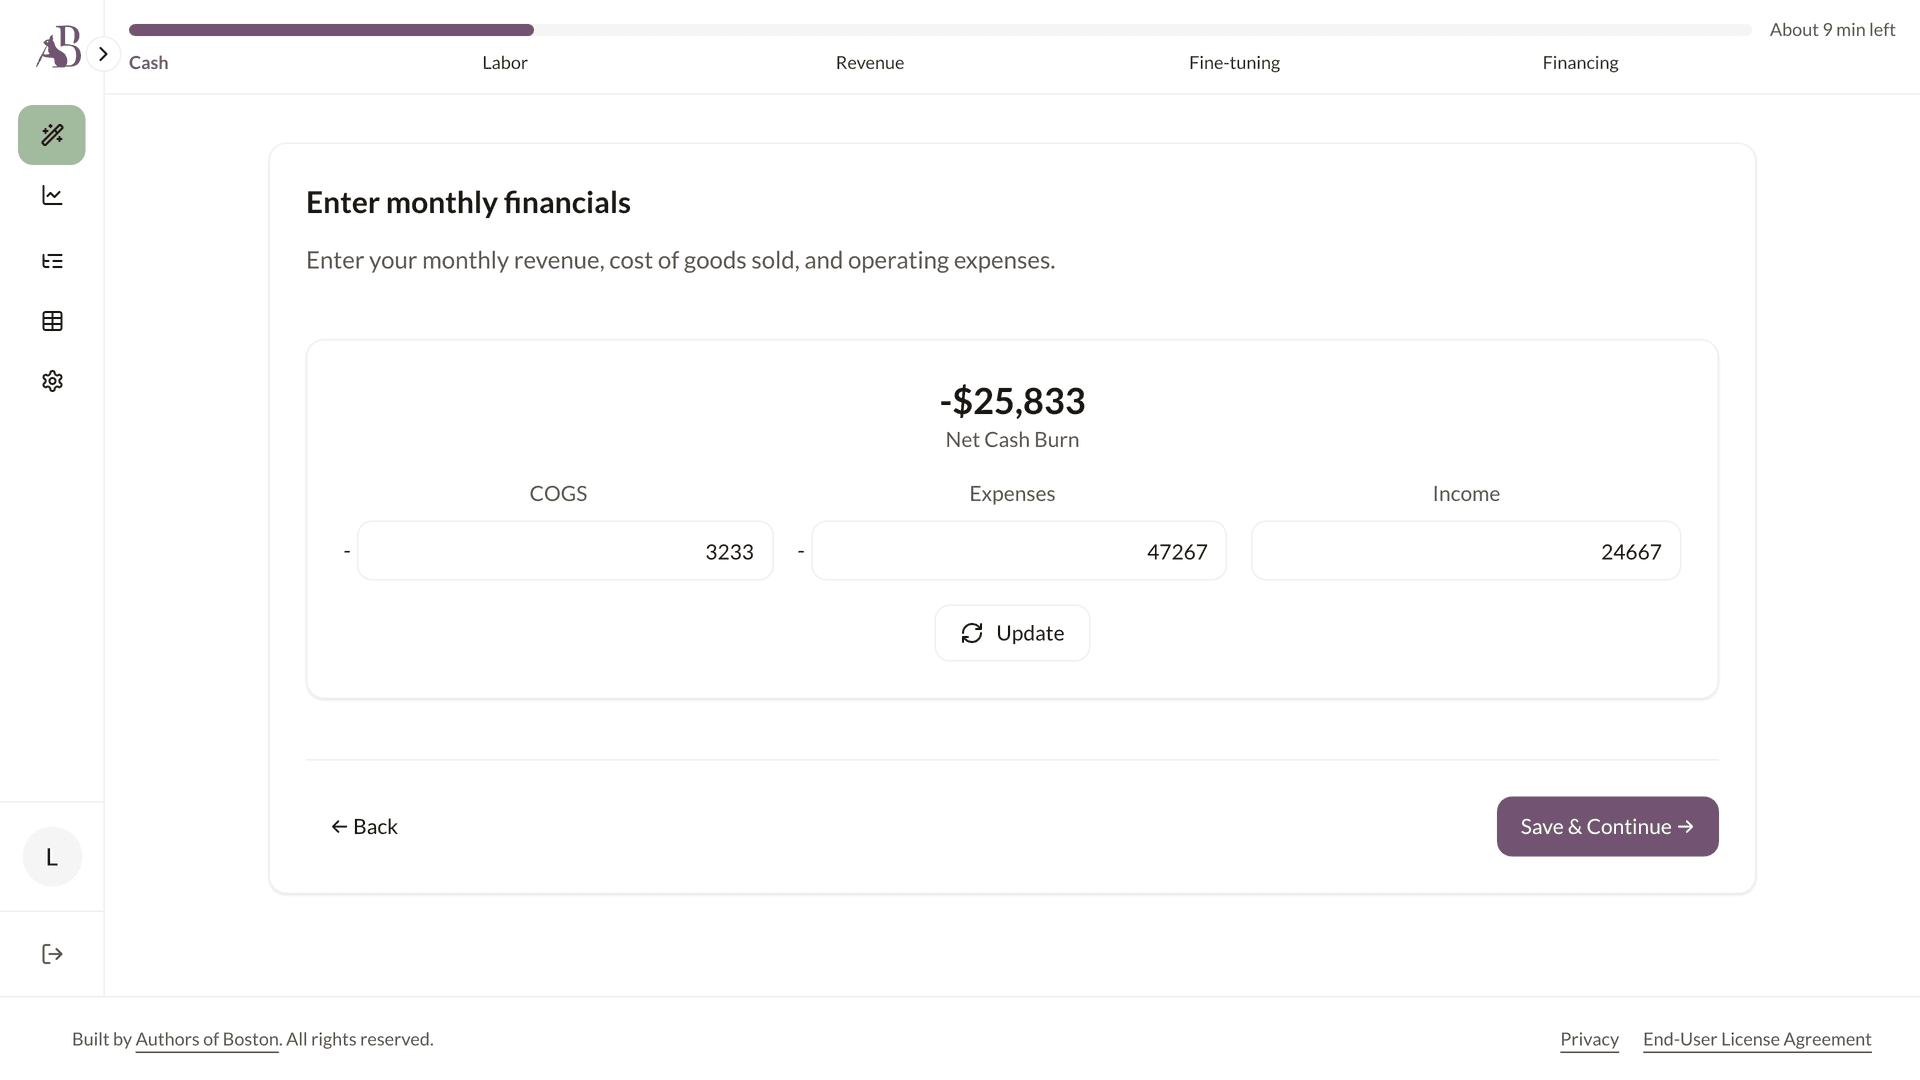The width and height of the screenshot is (1920, 1080).
Task: Open the Privacy link
Action: (1589, 1039)
